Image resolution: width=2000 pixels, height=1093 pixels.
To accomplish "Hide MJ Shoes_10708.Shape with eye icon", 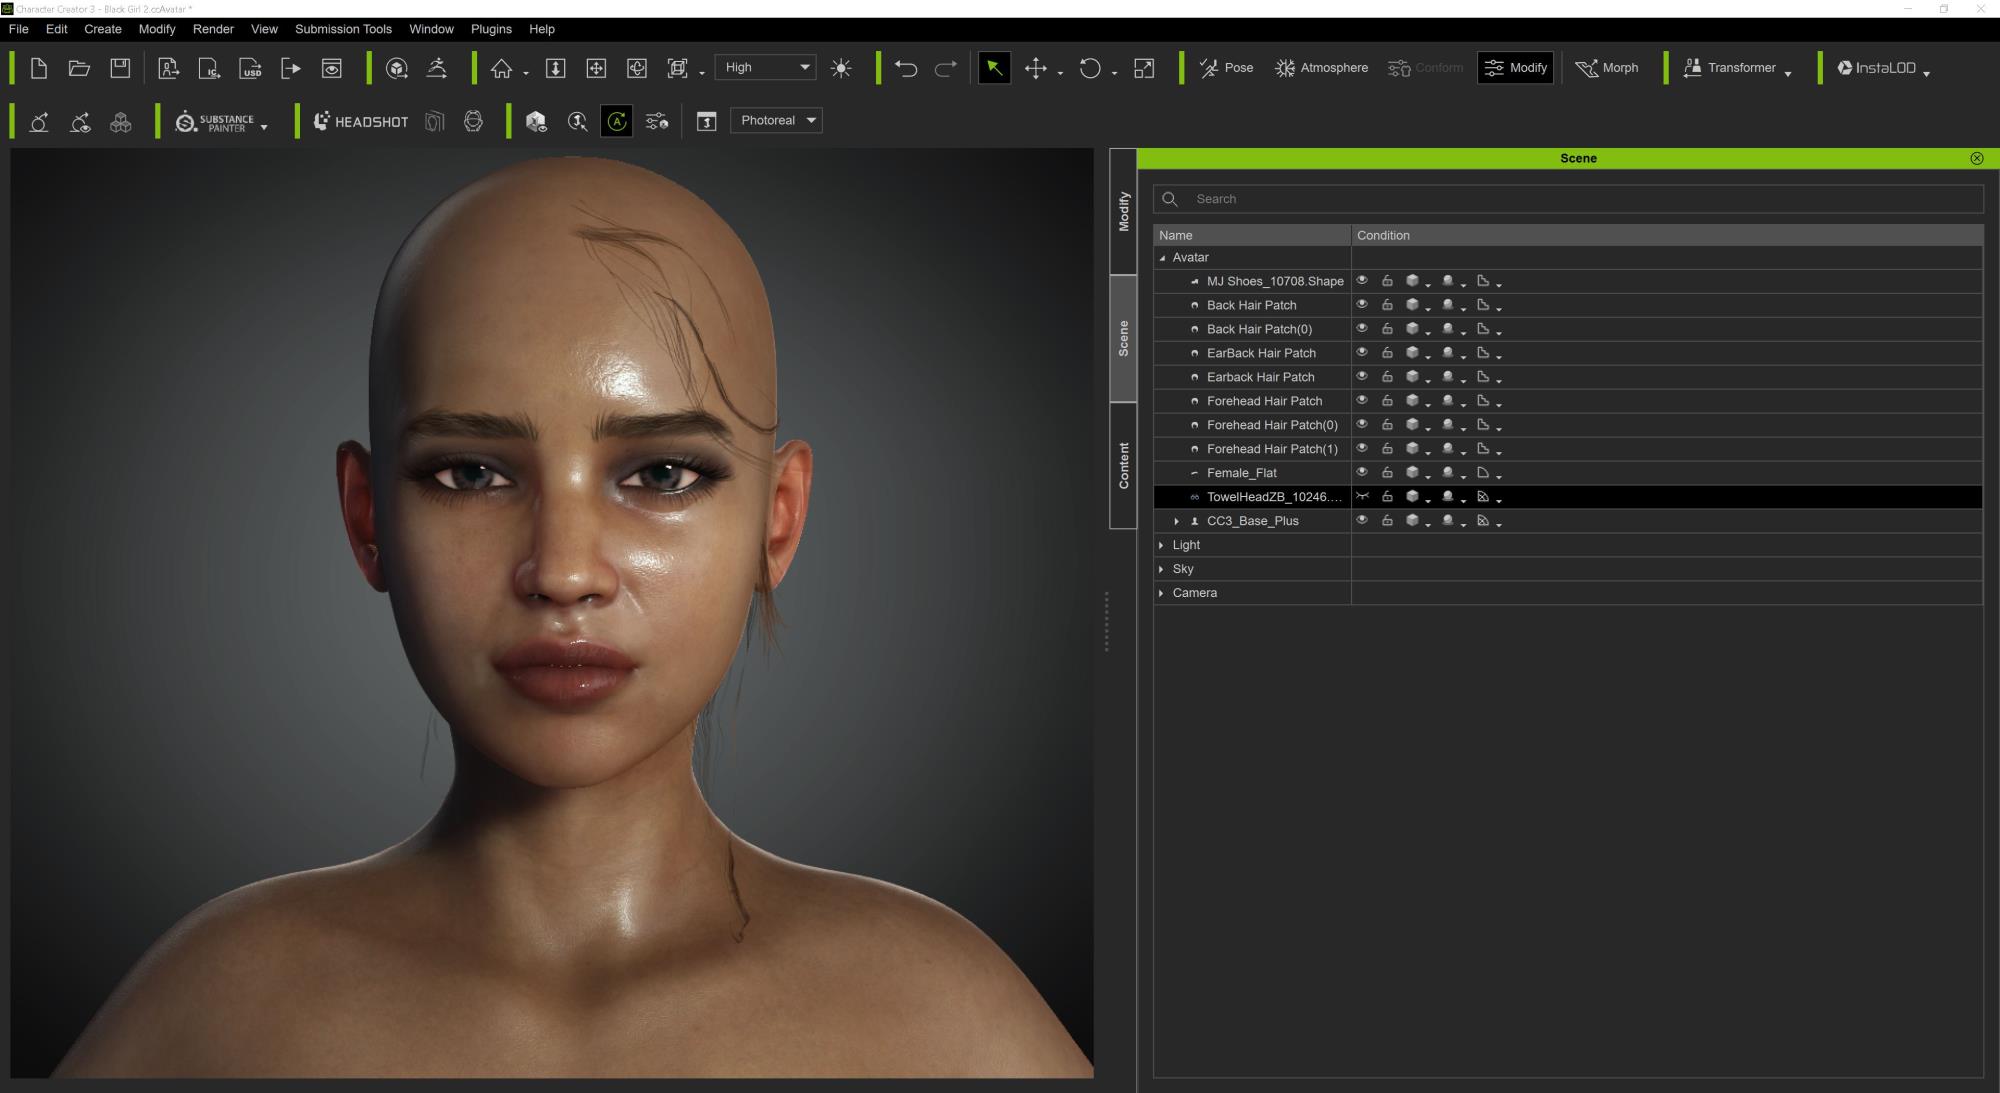I will tap(1362, 280).
